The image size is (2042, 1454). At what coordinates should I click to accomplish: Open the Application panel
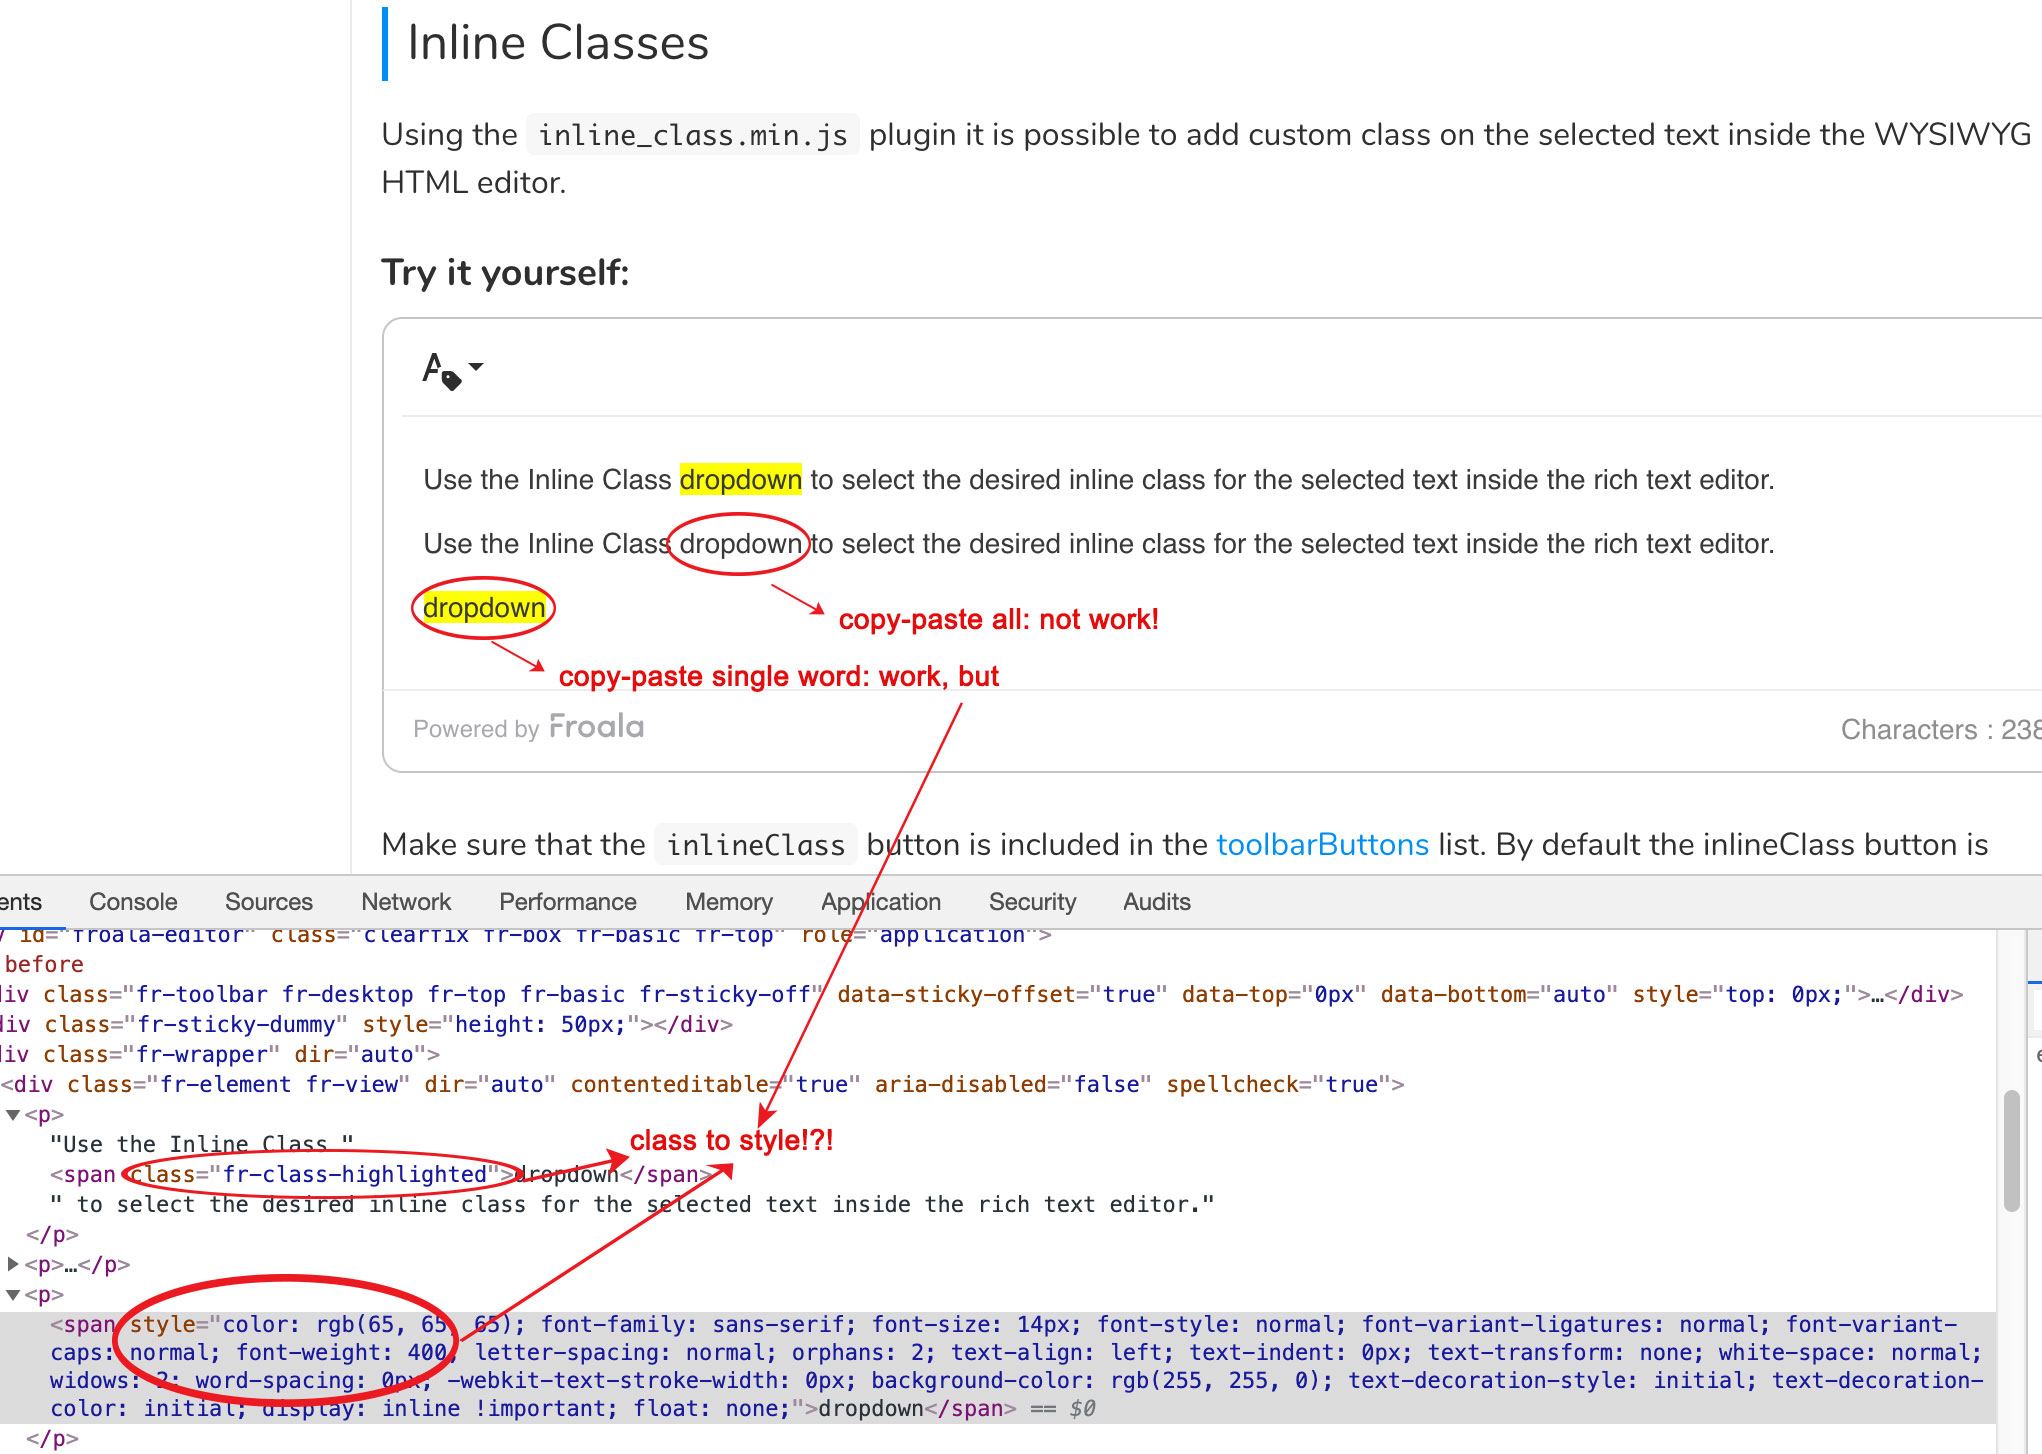(880, 901)
